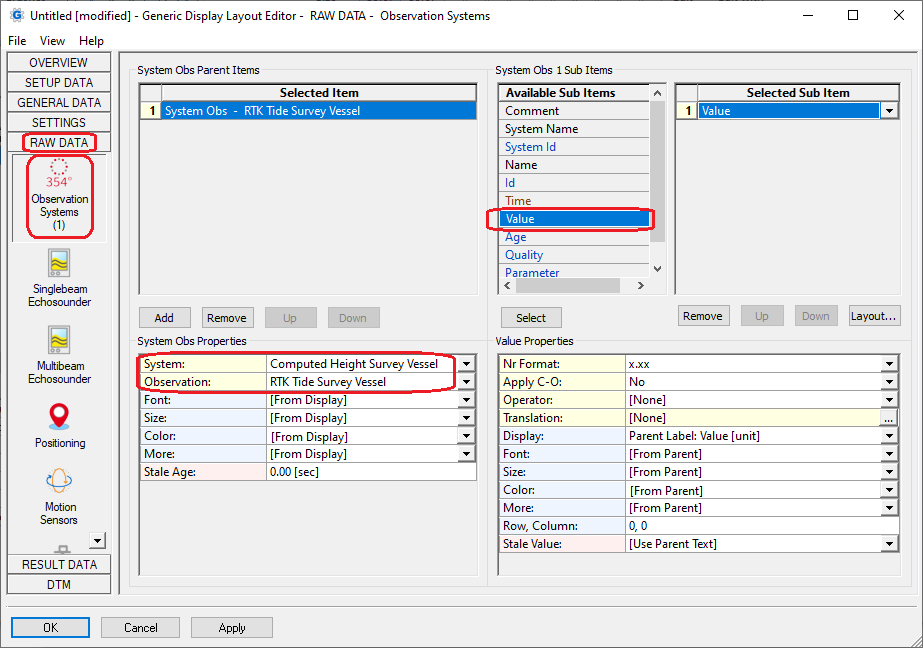The width and height of the screenshot is (923, 648).
Task: Open the View menu
Action: click(52, 41)
